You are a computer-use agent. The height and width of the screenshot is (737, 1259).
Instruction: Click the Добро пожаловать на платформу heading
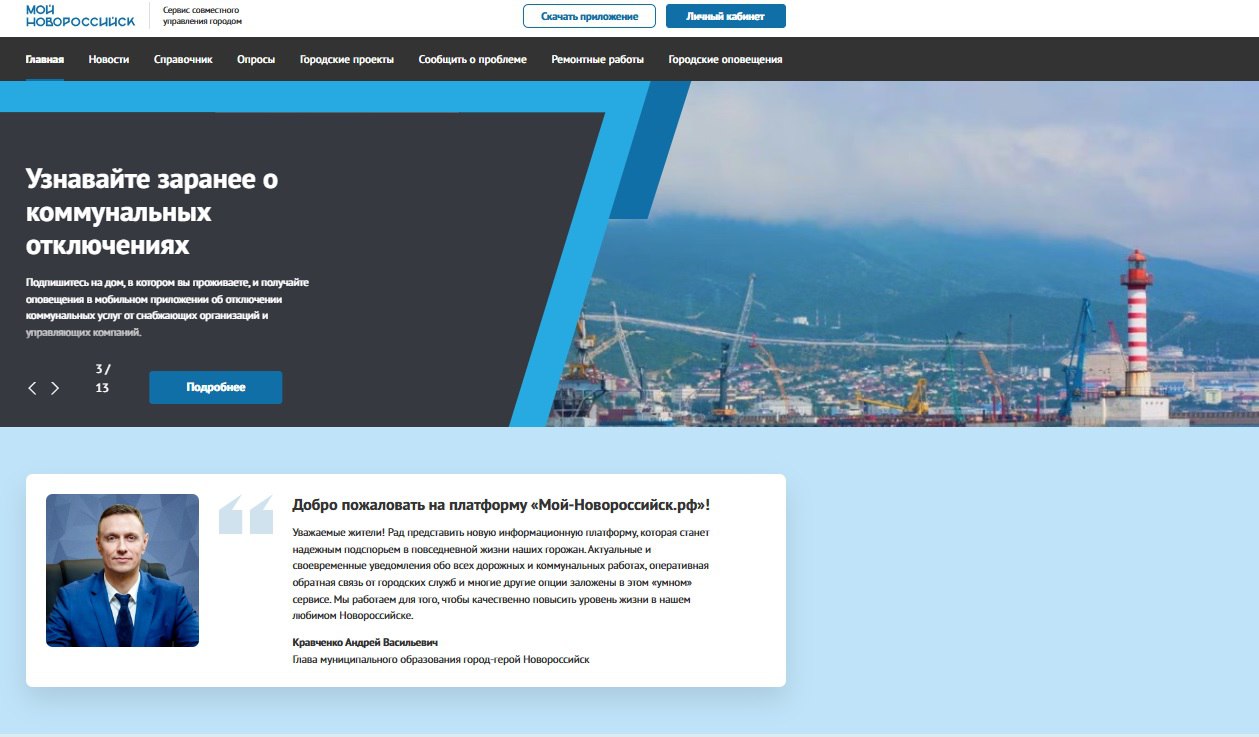click(500, 505)
